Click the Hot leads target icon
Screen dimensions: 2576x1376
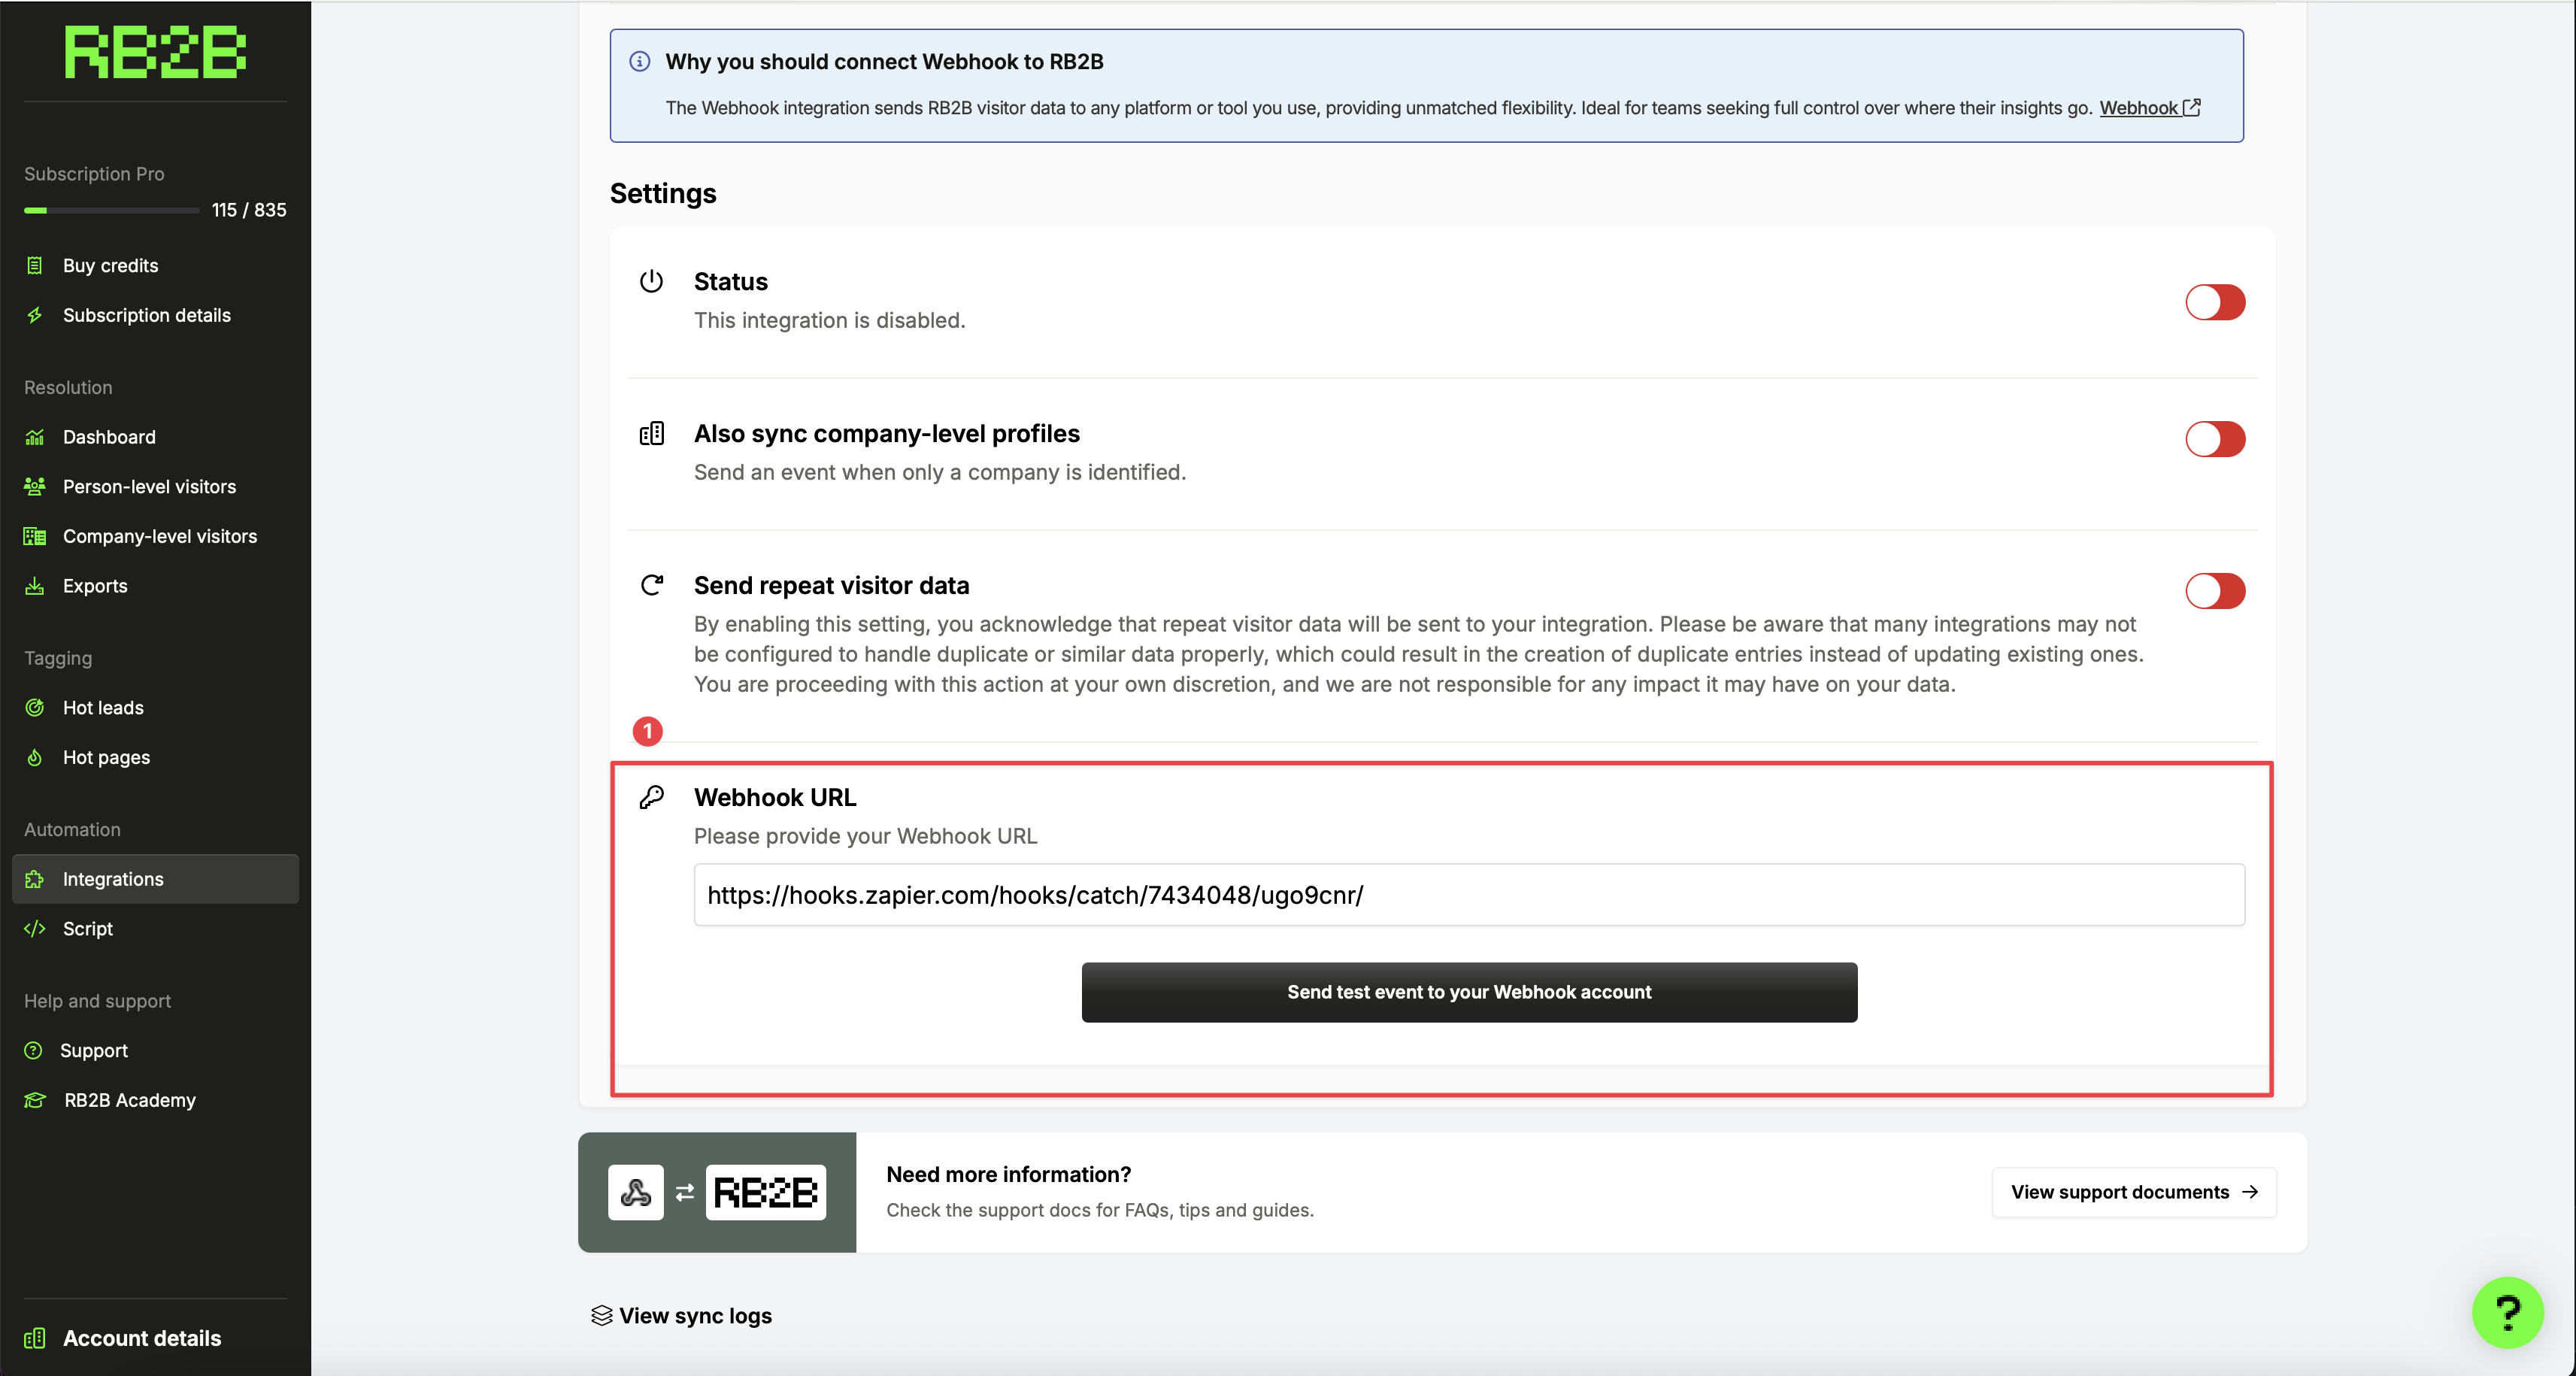35,708
